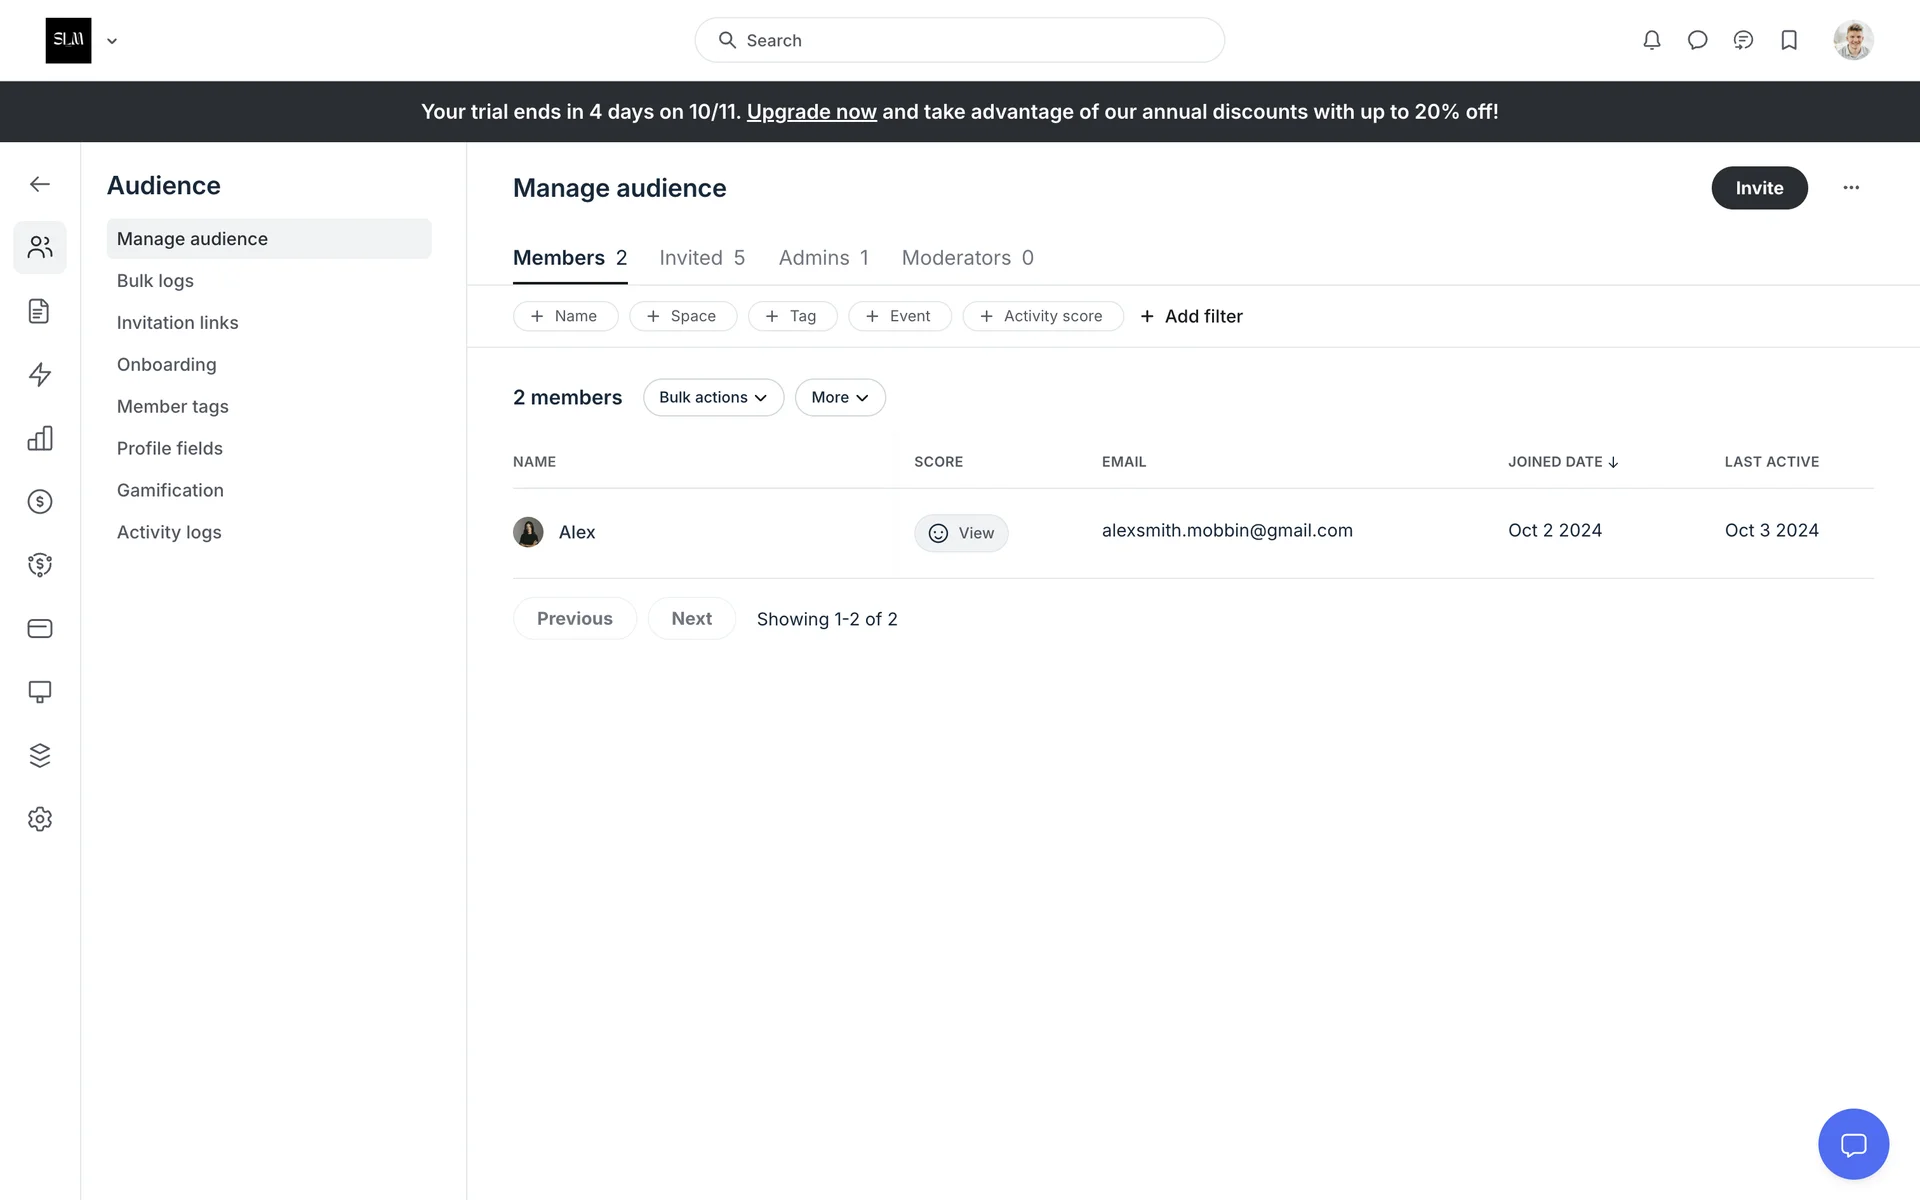The width and height of the screenshot is (1920, 1200).
Task: Click the back arrow in sidebar
Action: pos(40,184)
